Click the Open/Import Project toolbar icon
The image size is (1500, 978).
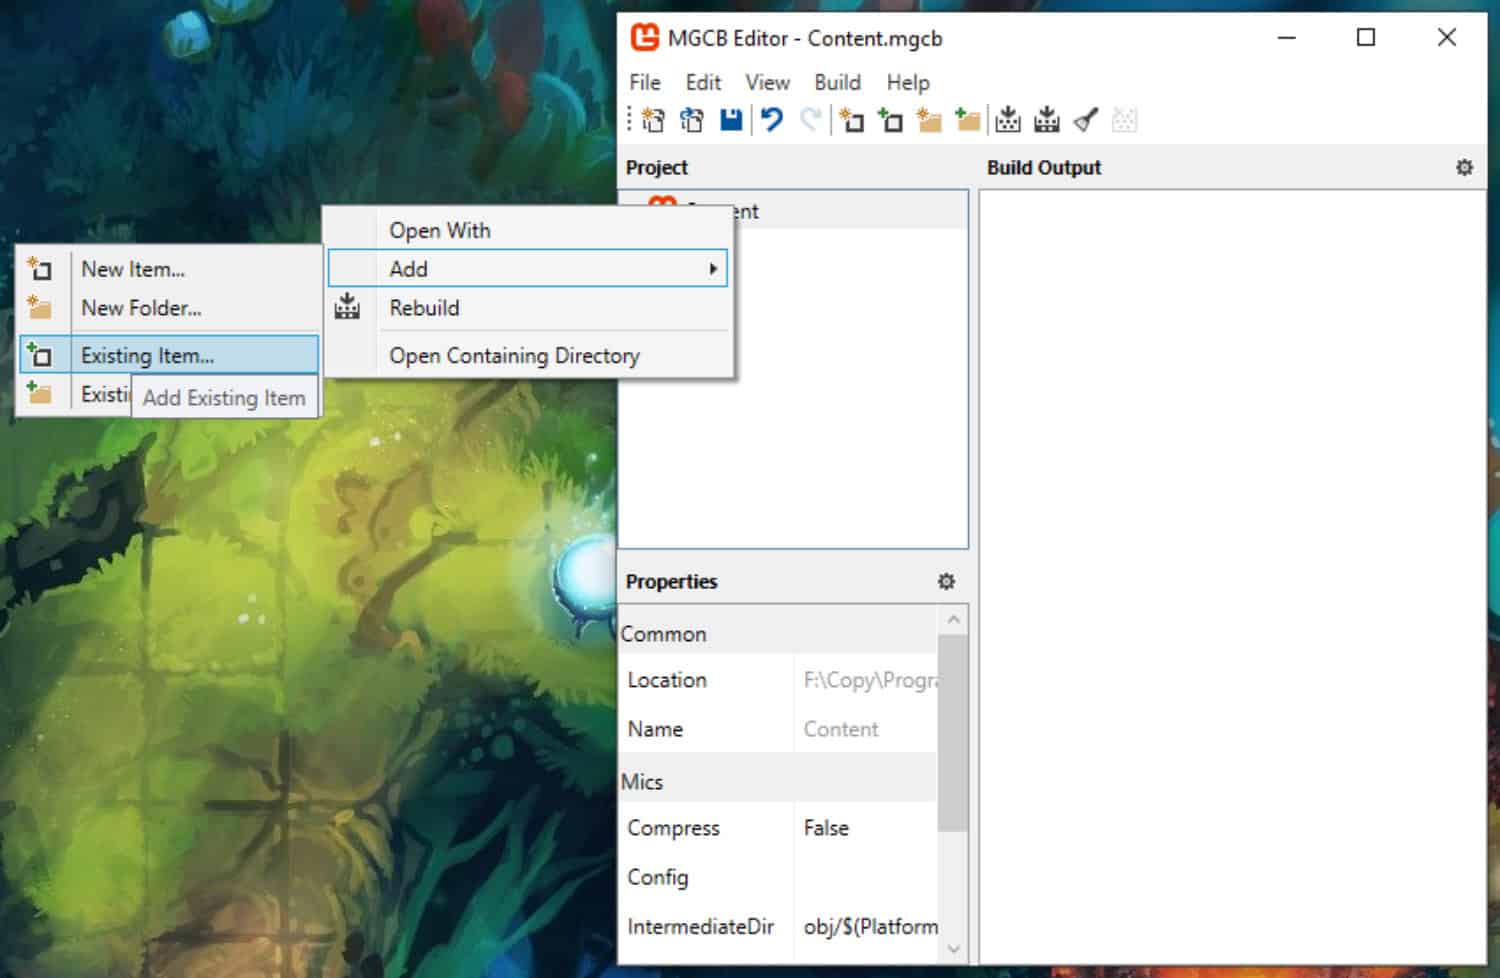click(x=692, y=120)
